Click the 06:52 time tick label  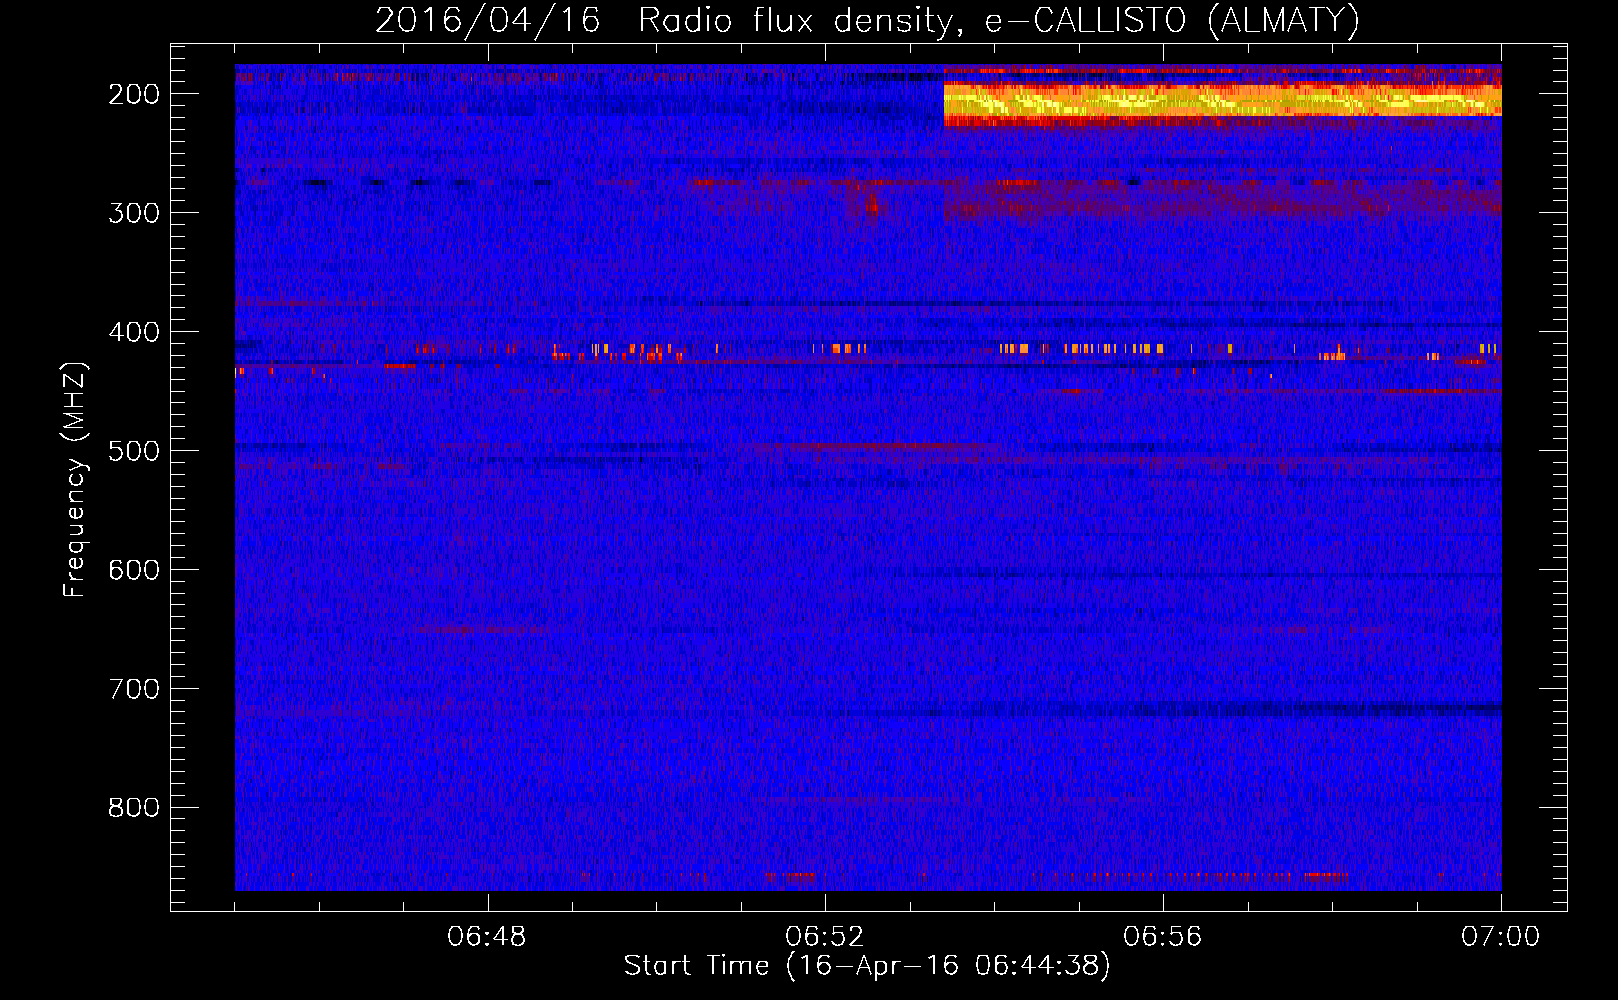[825, 937]
